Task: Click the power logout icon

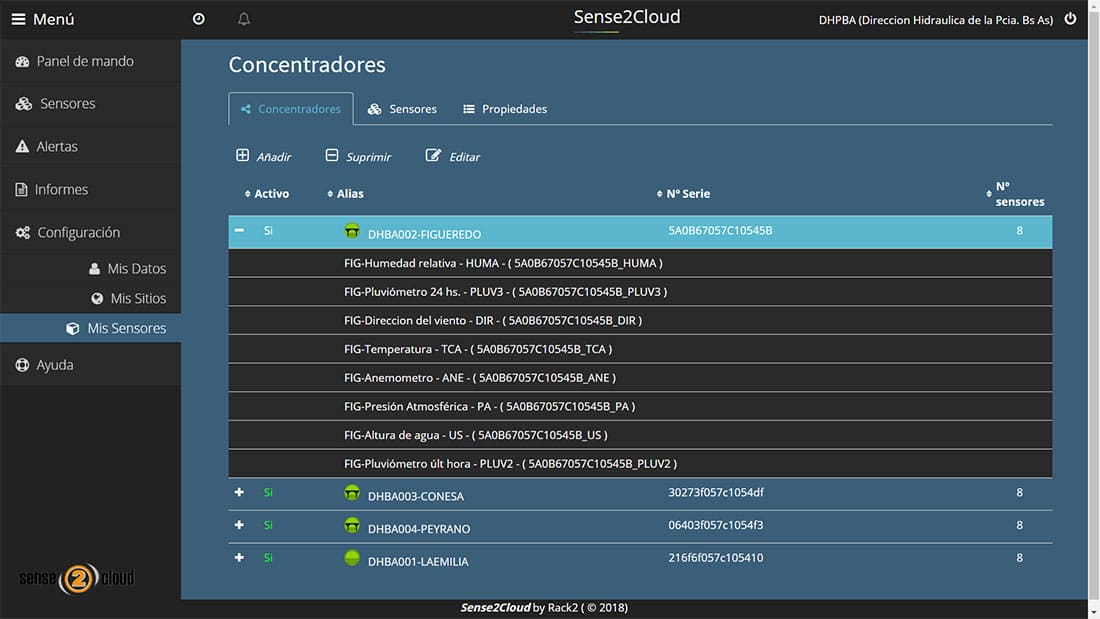Action: 1070,19
